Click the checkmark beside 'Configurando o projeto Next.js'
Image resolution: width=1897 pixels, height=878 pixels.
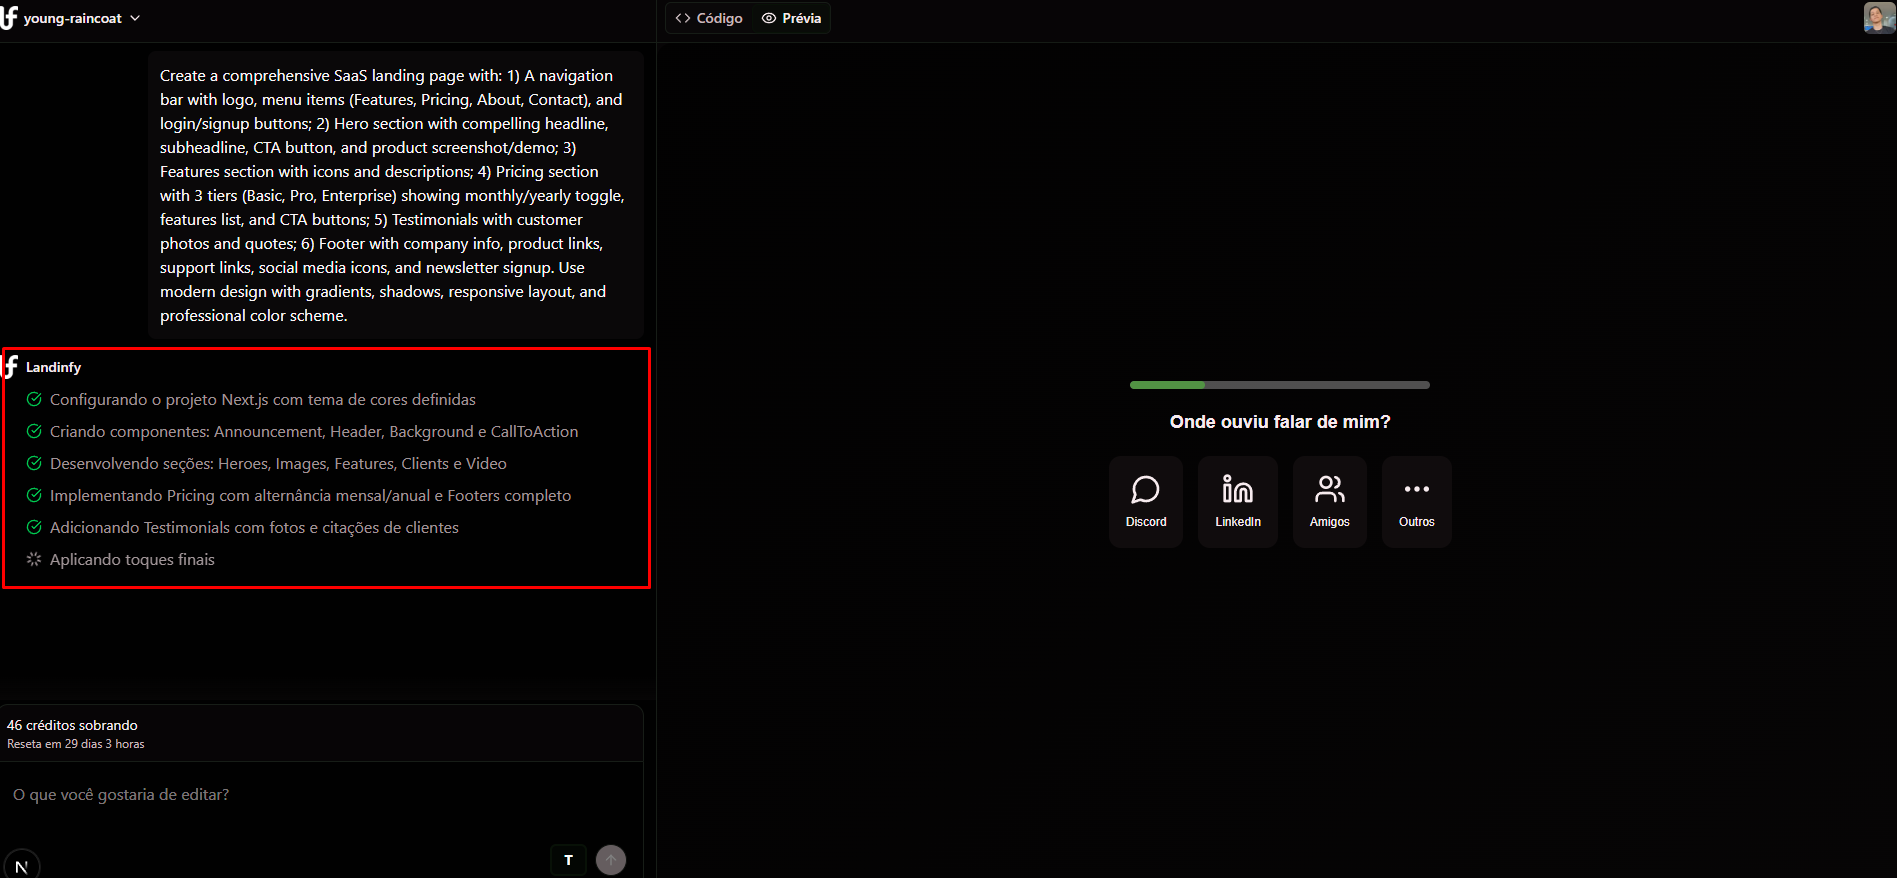pyautogui.click(x=34, y=400)
